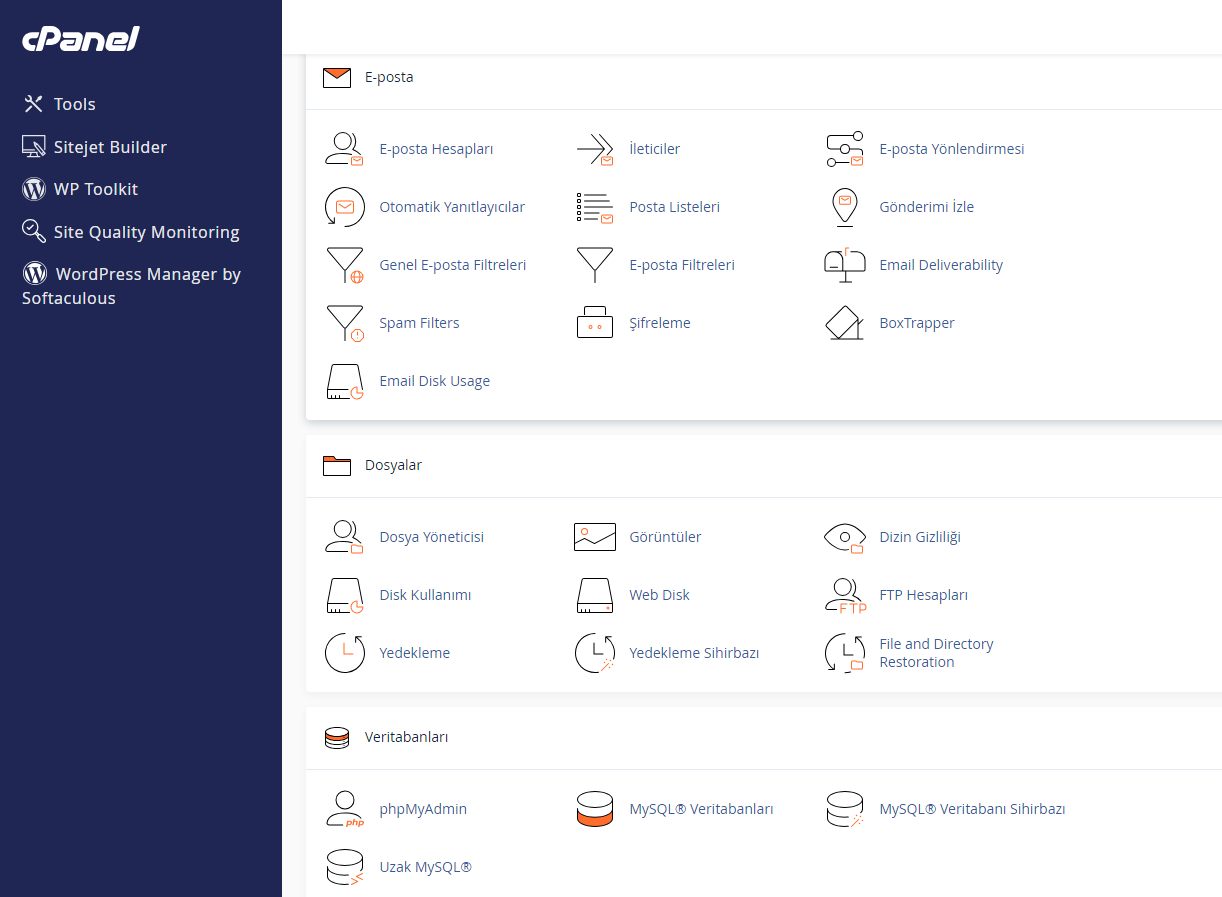This screenshot has width=1222, height=897.
Task: Open the FTP Hesapları link
Action: pyautogui.click(x=924, y=595)
